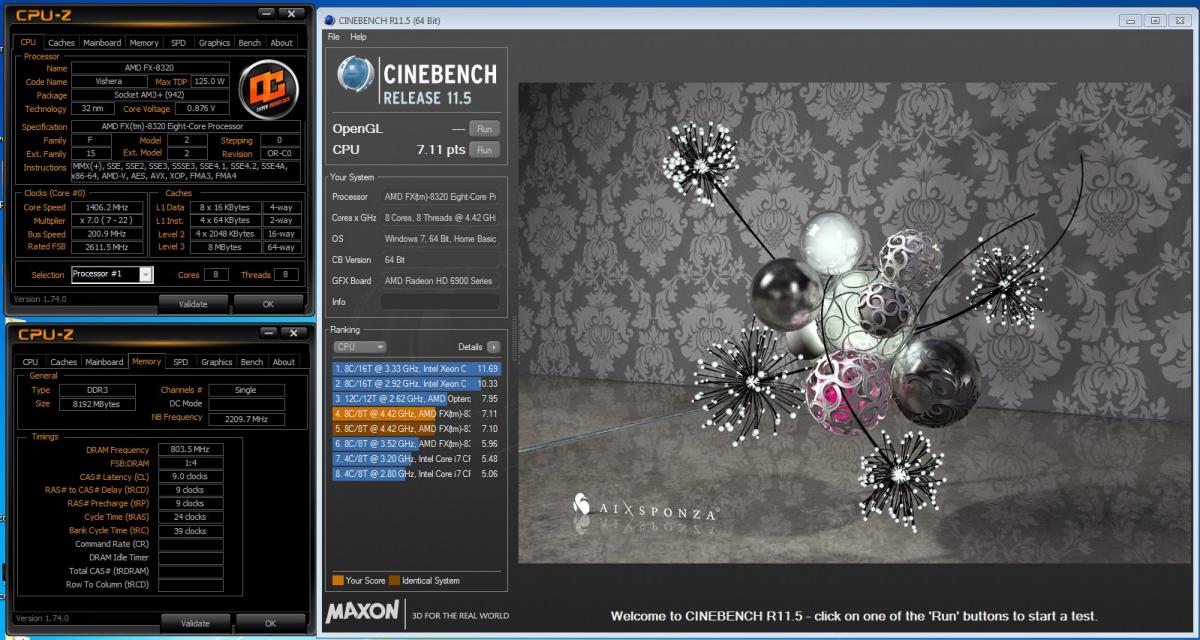
Task: Click Validate button in top CPU-Z window
Action: tap(193, 303)
